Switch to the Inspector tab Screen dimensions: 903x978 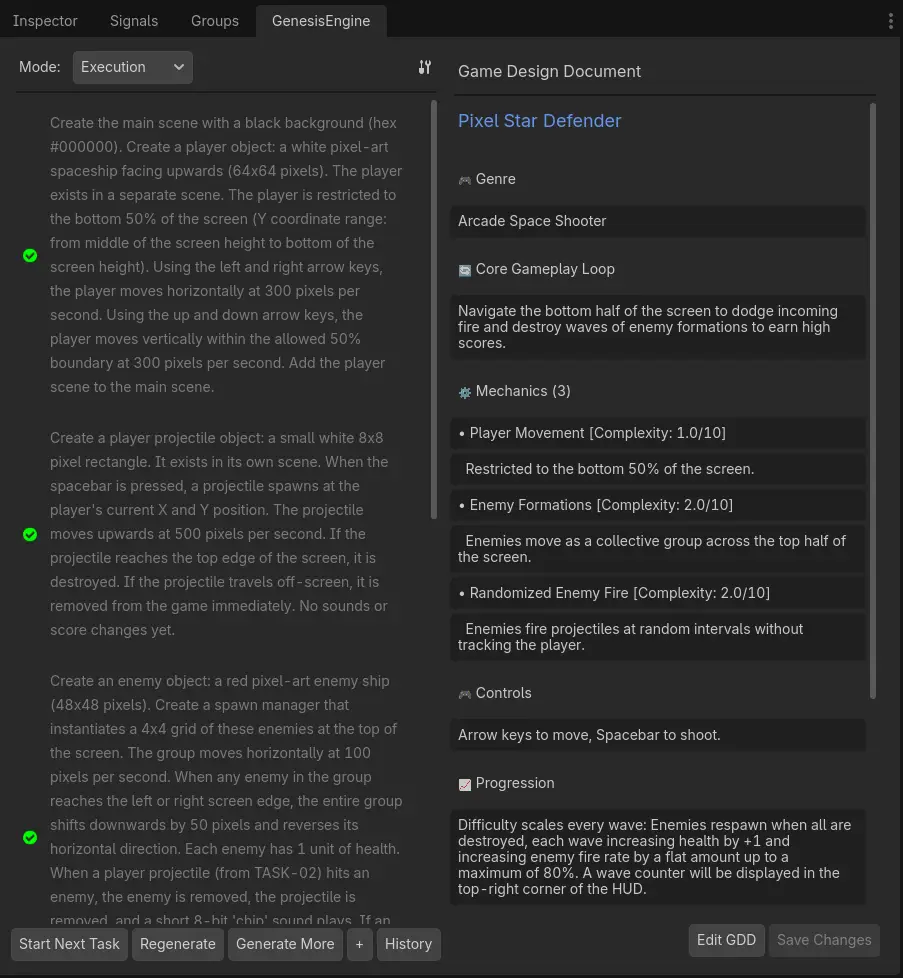coord(45,20)
